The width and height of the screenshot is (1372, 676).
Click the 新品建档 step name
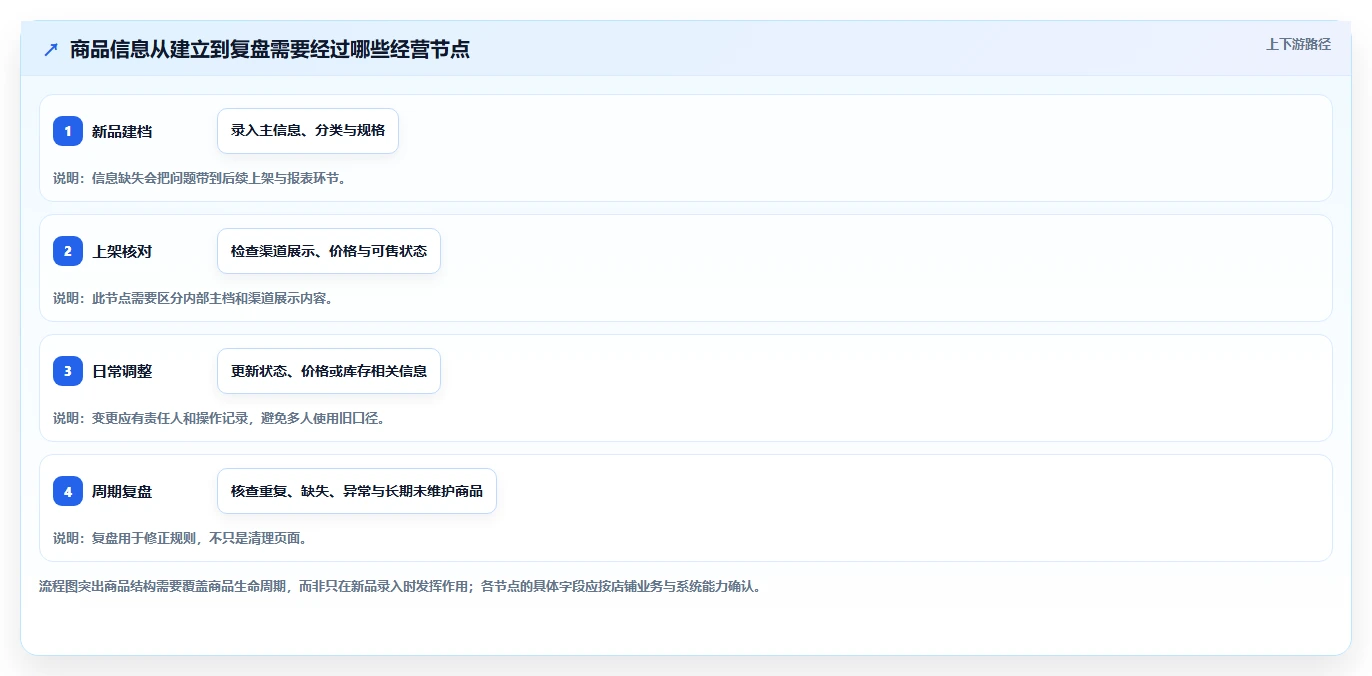point(122,131)
